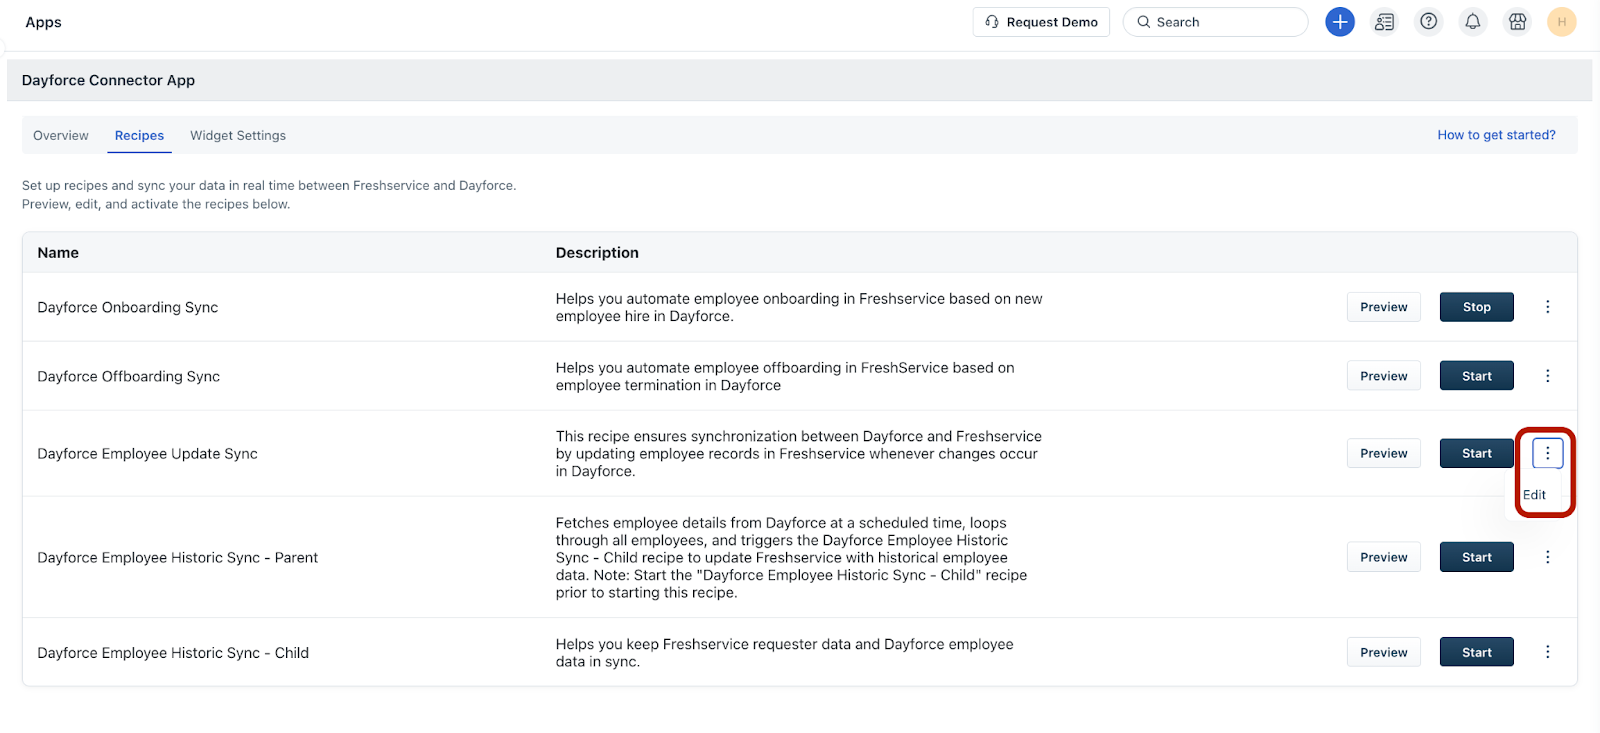Open the Widget Settings tab
This screenshot has width=1600, height=733.
[x=238, y=136]
